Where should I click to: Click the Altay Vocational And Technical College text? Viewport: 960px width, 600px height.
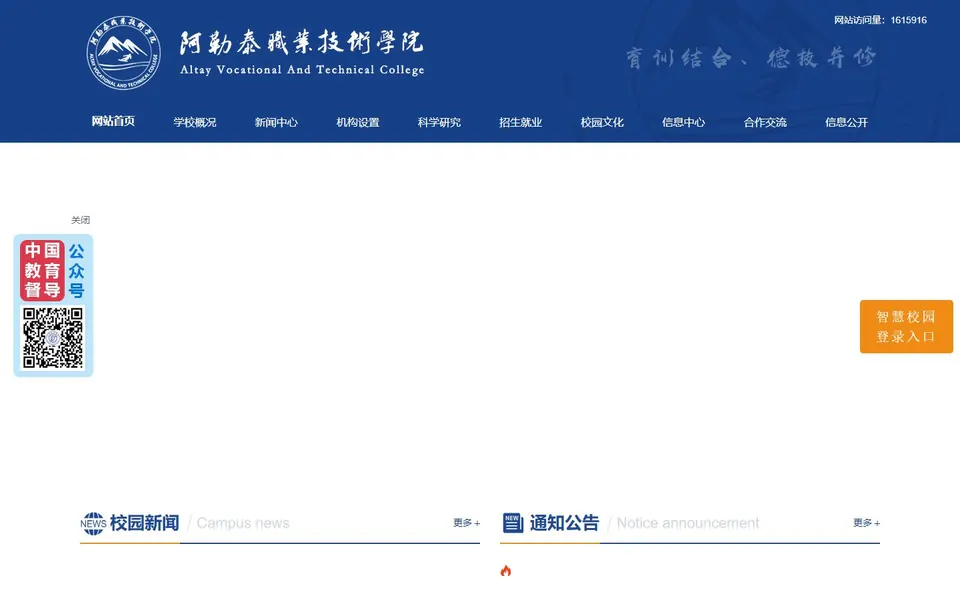click(302, 70)
